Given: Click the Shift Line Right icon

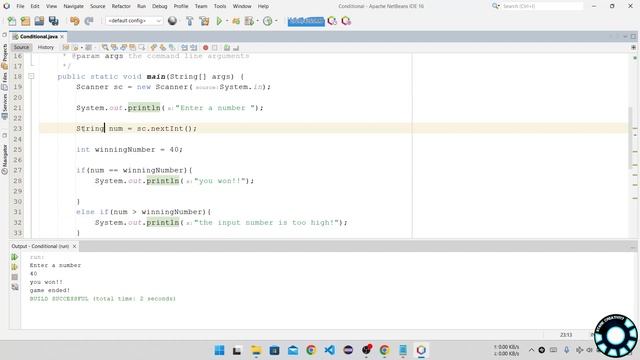Looking at the screenshot, I should 193,48.
